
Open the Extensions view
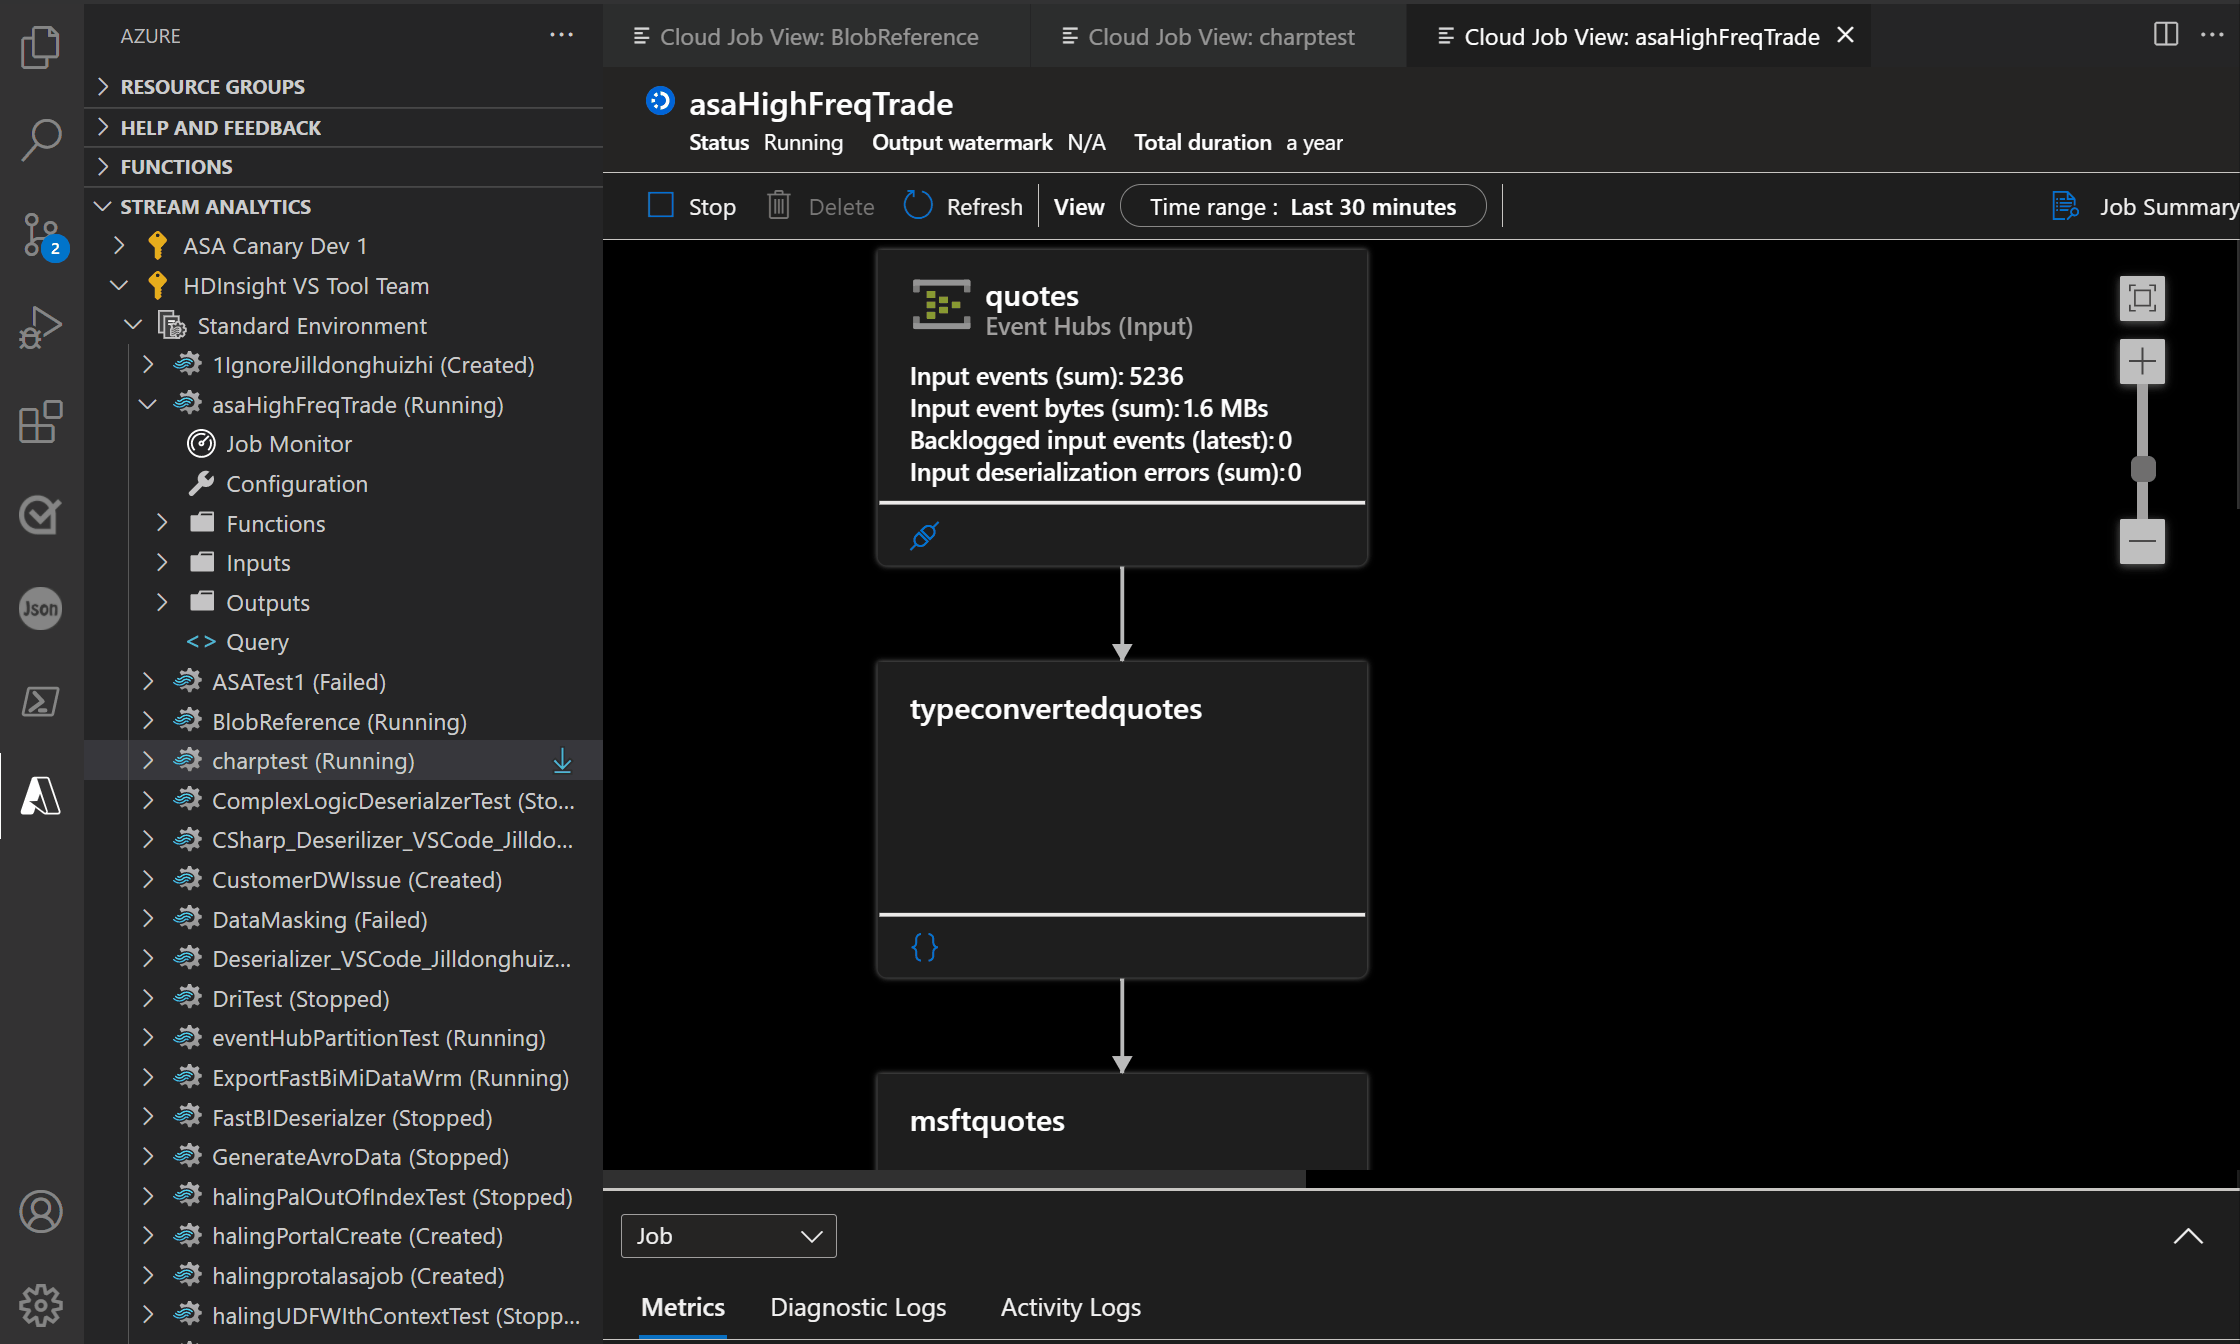pos(41,422)
